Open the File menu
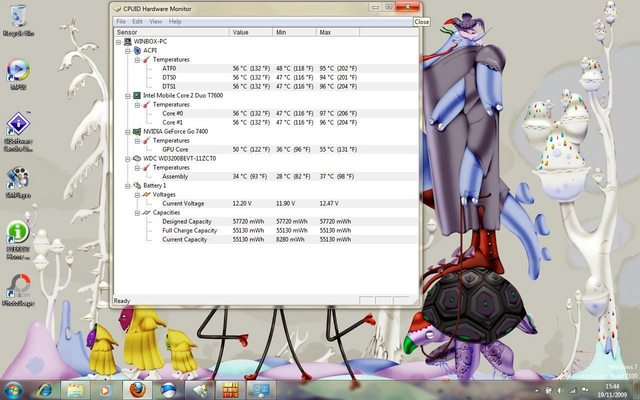This screenshot has width=640, height=400. (x=121, y=22)
